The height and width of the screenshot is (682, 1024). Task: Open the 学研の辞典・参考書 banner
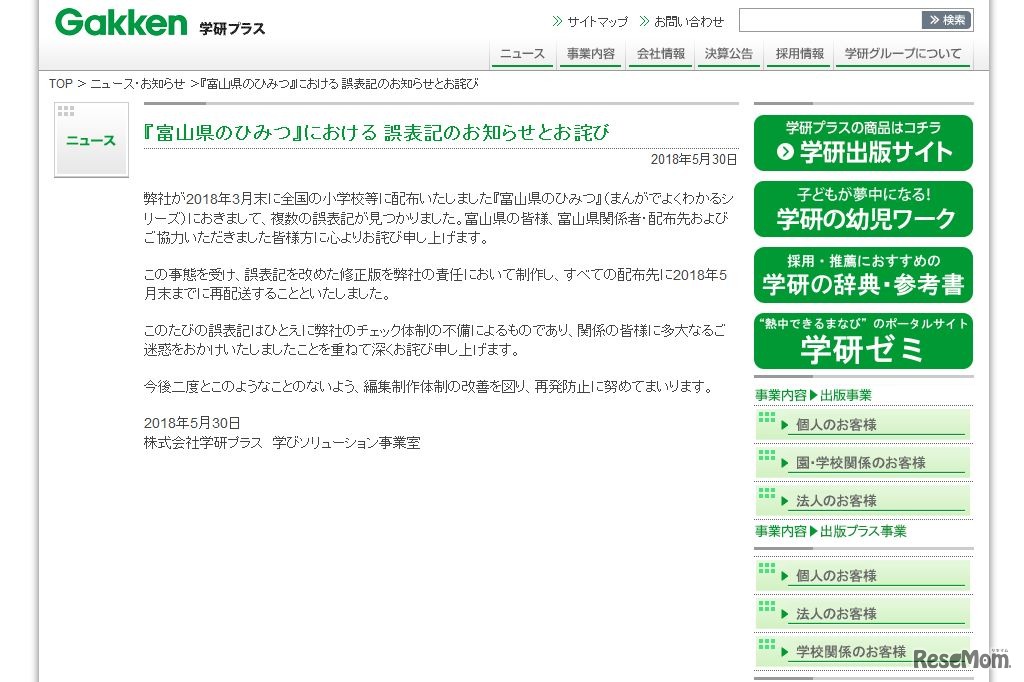[863, 275]
